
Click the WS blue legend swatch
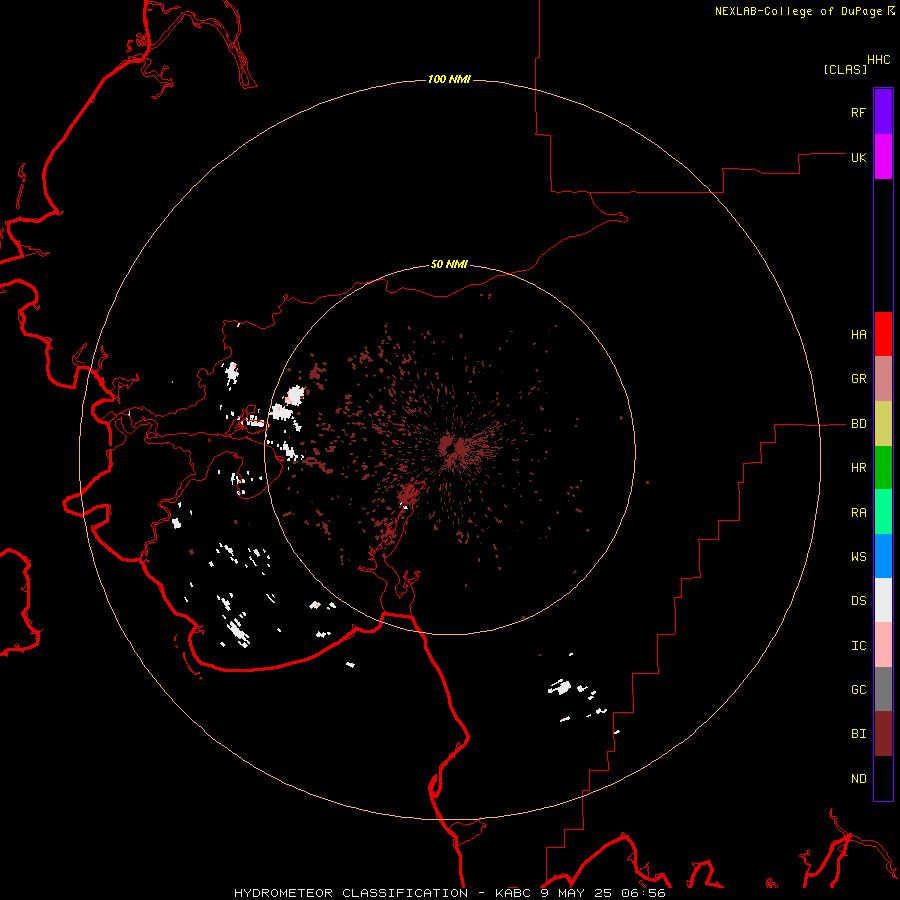click(883, 556)
